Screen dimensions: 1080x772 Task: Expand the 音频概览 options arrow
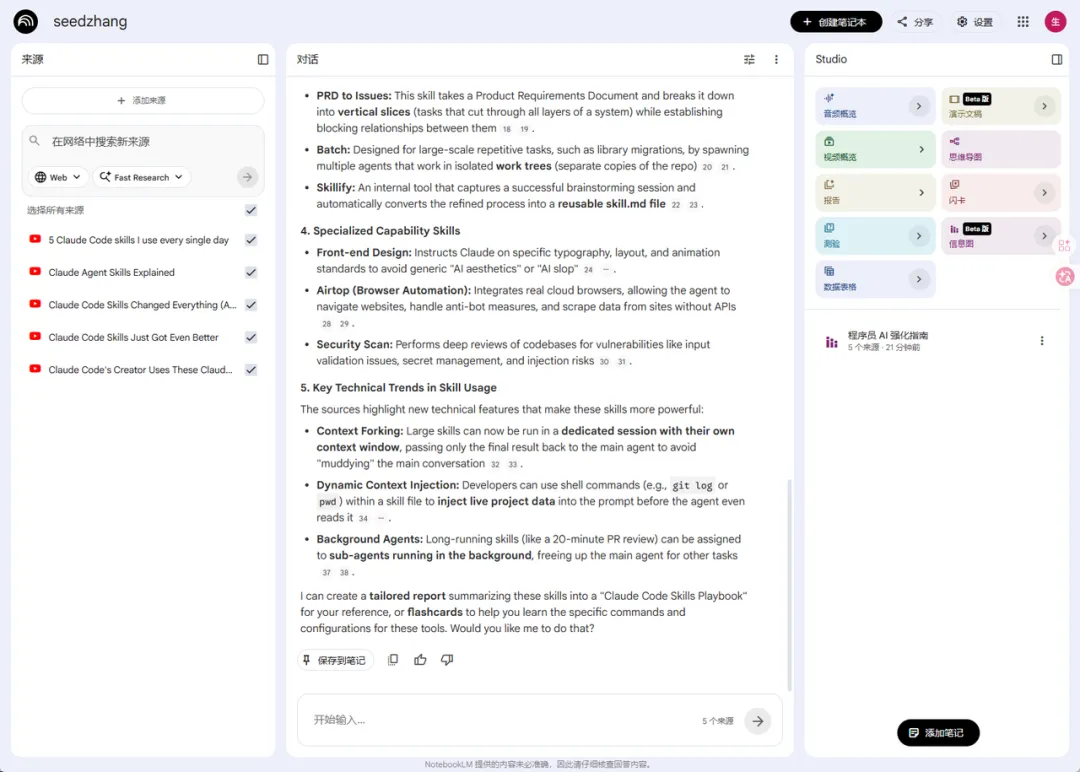pyautogui.click(x=919, y=106)
